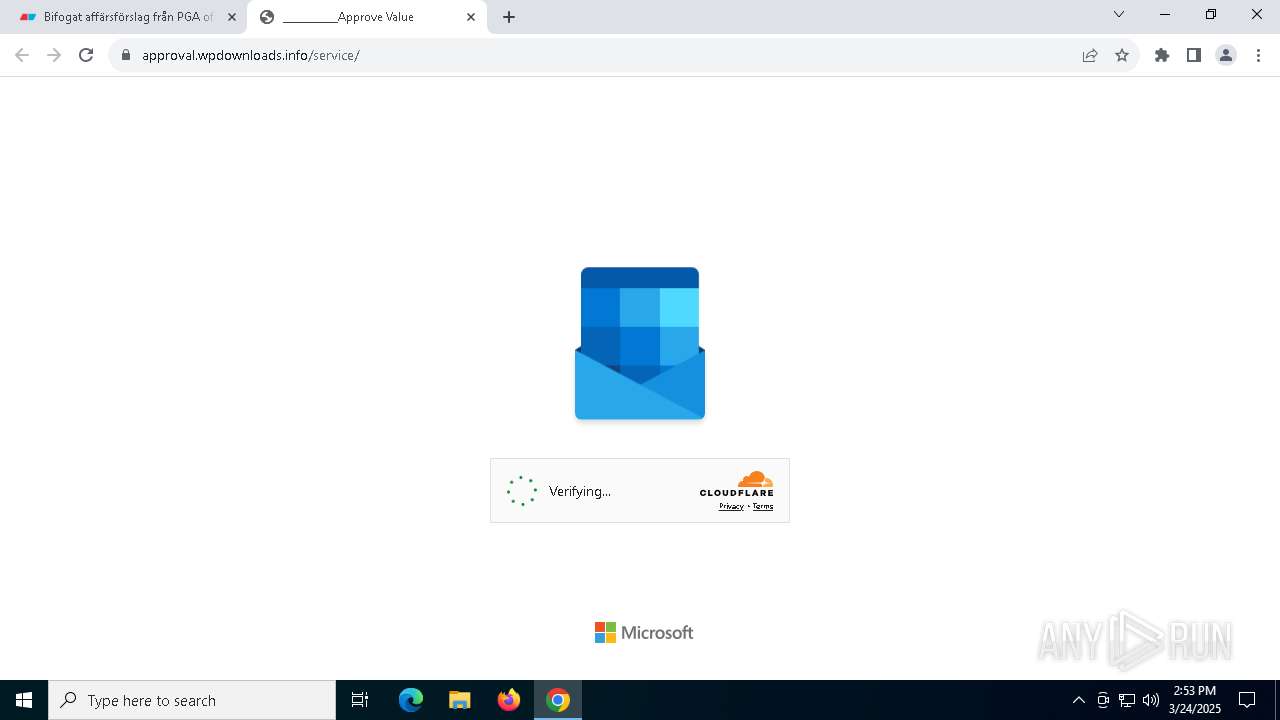Restore down the Chrome window
1280x720 pixels.
[1211, 14]
